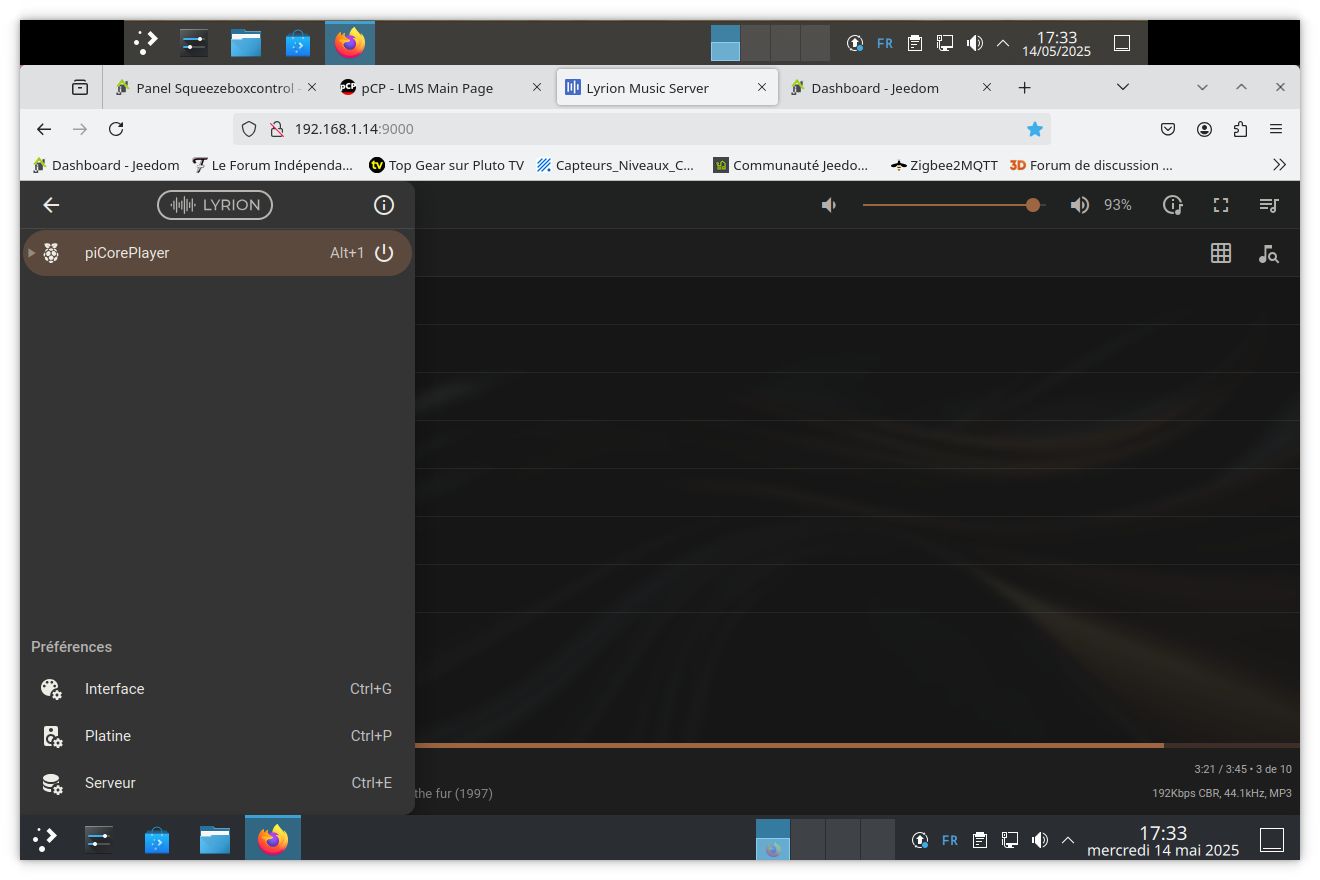Open Capteurs_Niveaux_C... bookmark

[615, 165]
